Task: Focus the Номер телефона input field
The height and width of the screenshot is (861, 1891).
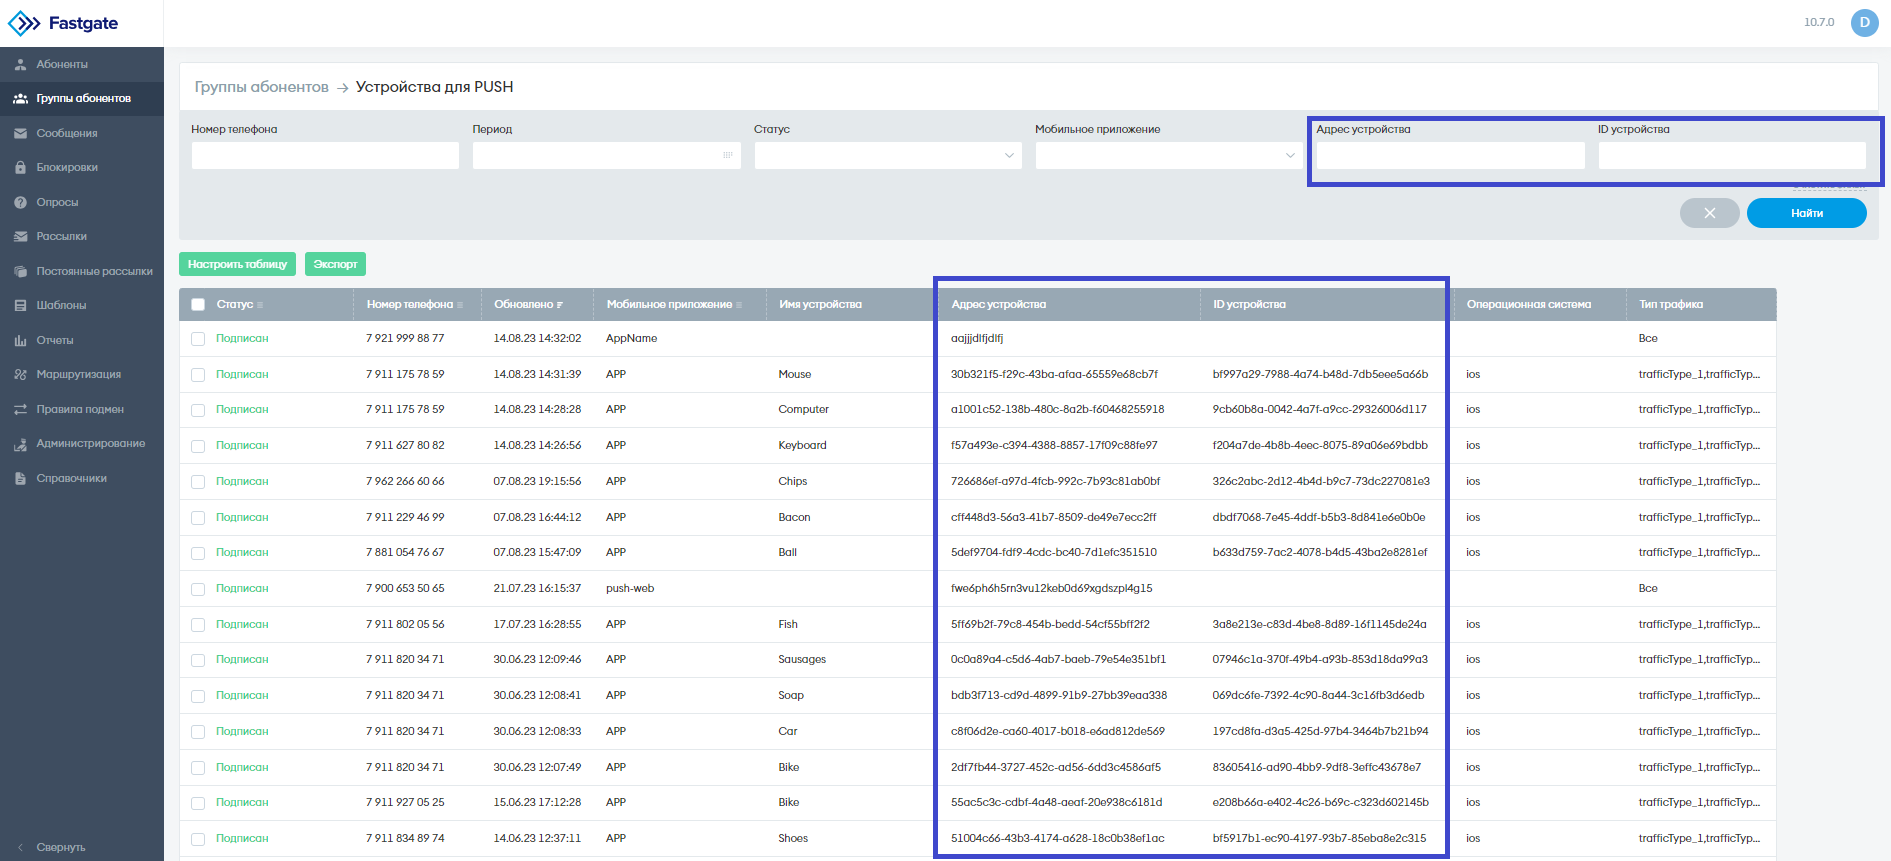Action: pos(325,155)
